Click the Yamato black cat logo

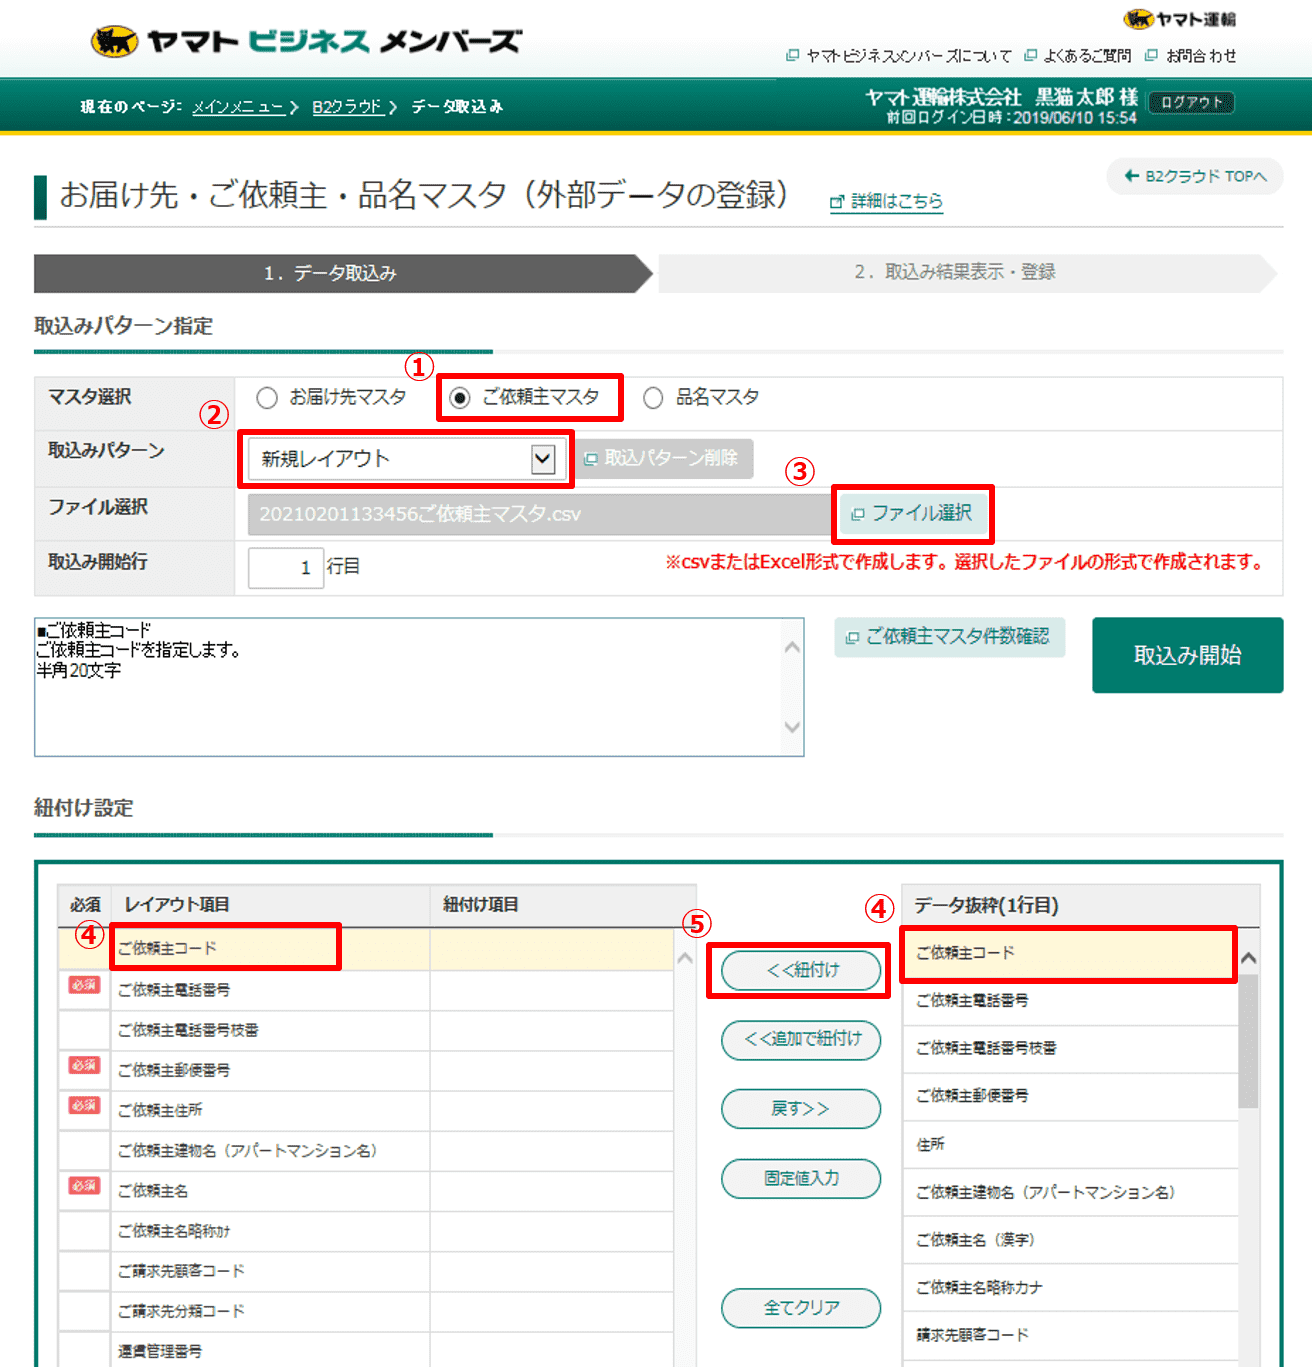[113, 41]
